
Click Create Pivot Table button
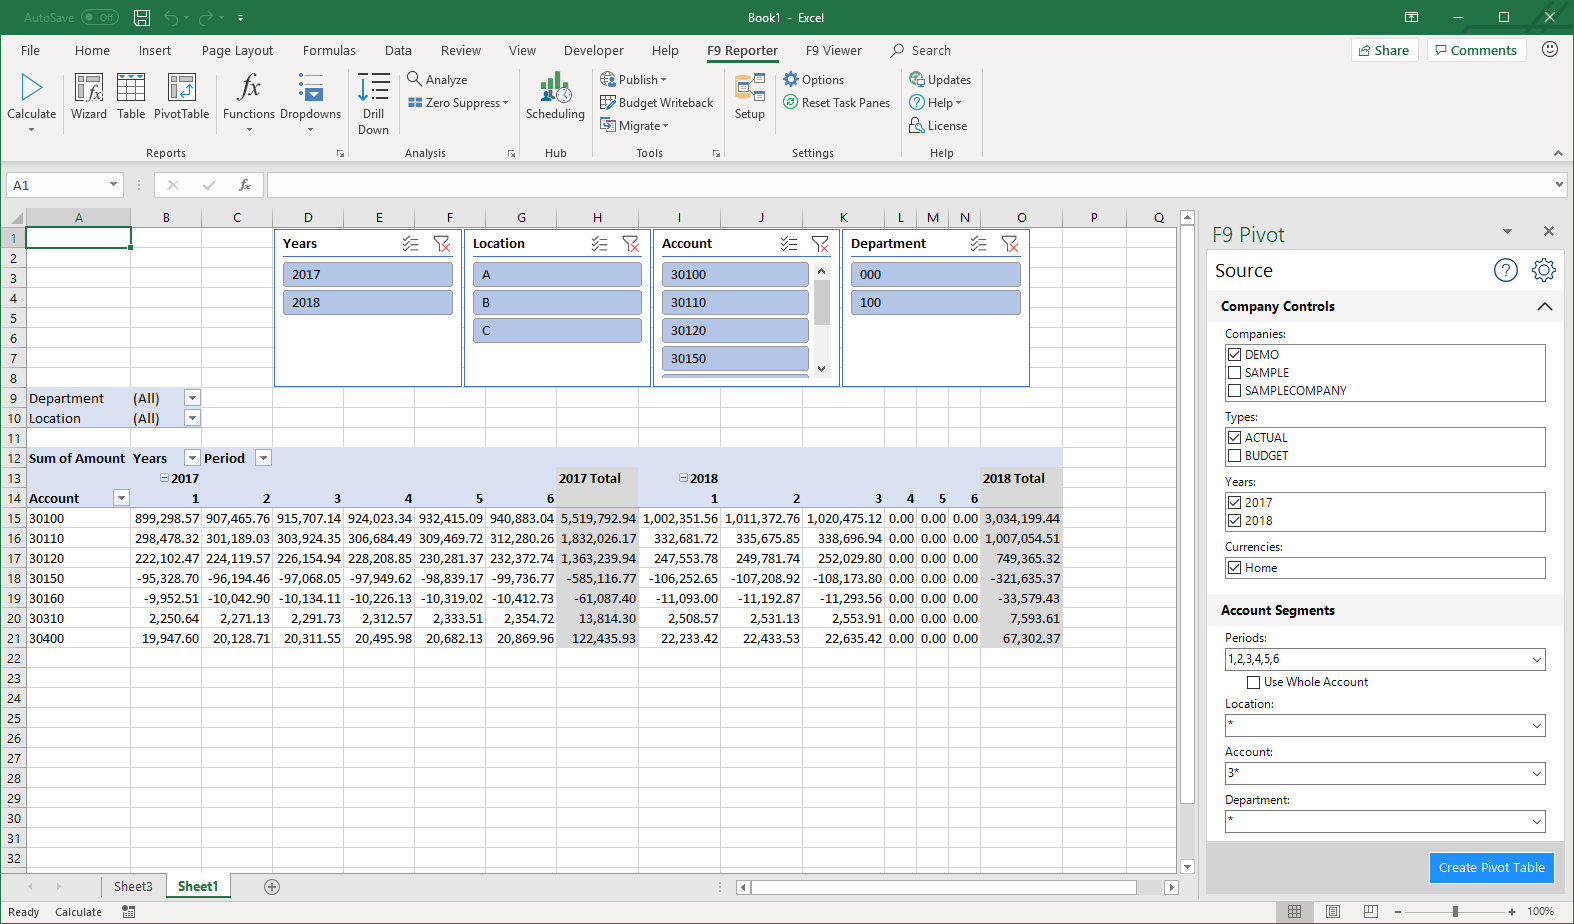click(1491, 868)
